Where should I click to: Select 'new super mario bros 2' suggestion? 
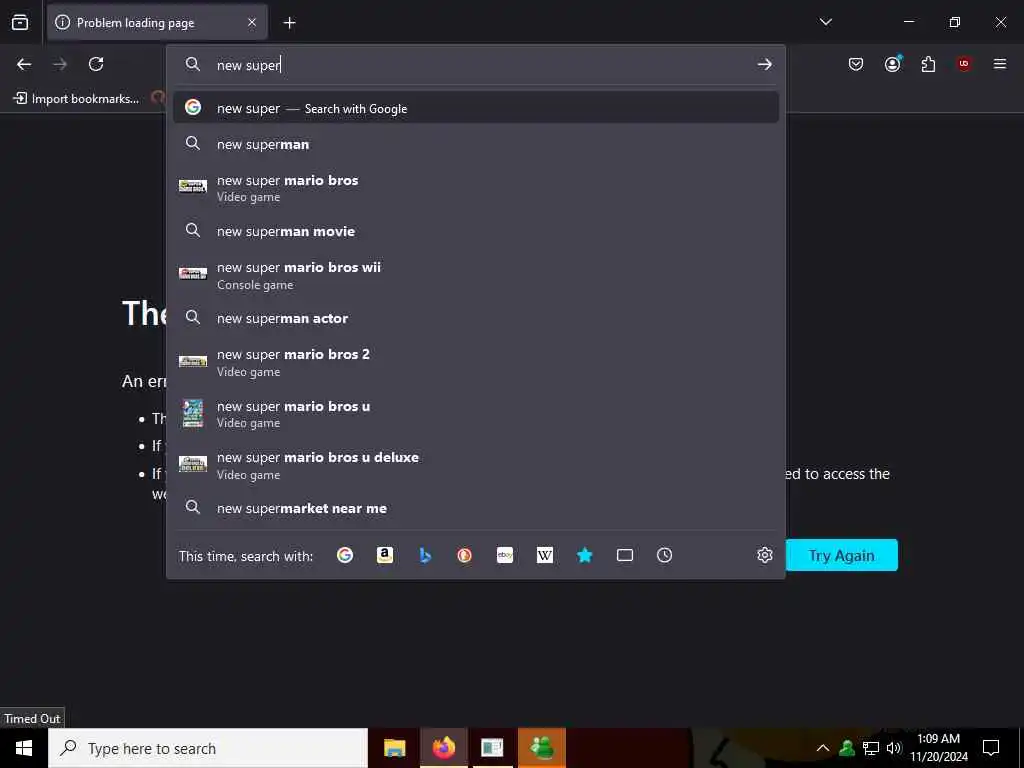(475, 362)
